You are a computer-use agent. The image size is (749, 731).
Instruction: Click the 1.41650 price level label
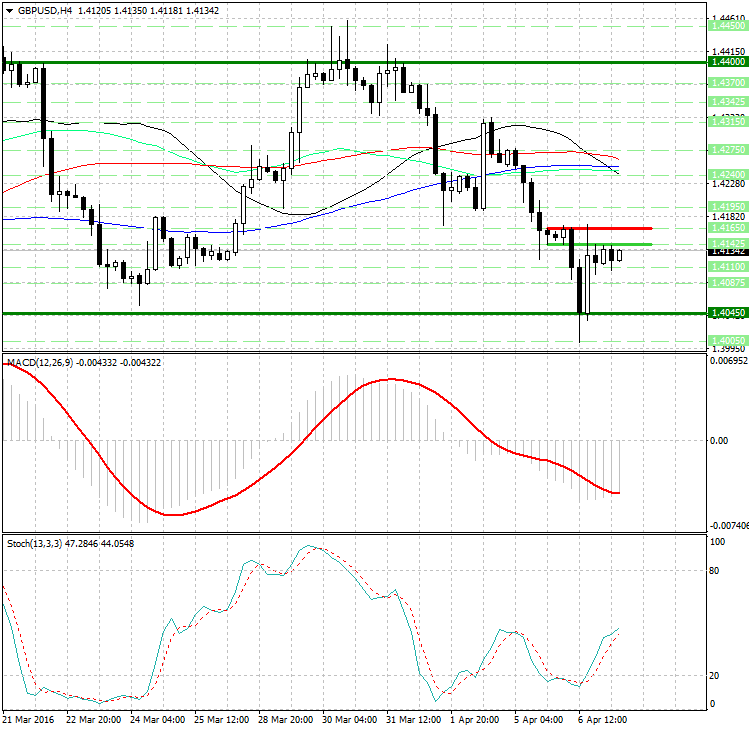726,229
